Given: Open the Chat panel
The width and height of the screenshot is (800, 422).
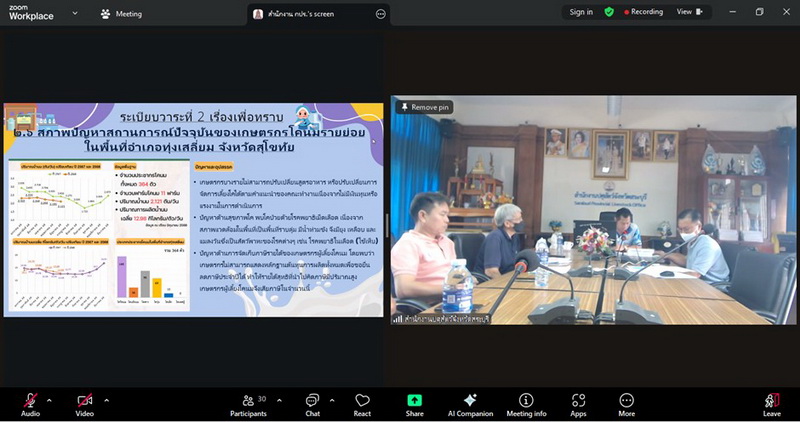Looking at the screenshot, I should 312,403.
